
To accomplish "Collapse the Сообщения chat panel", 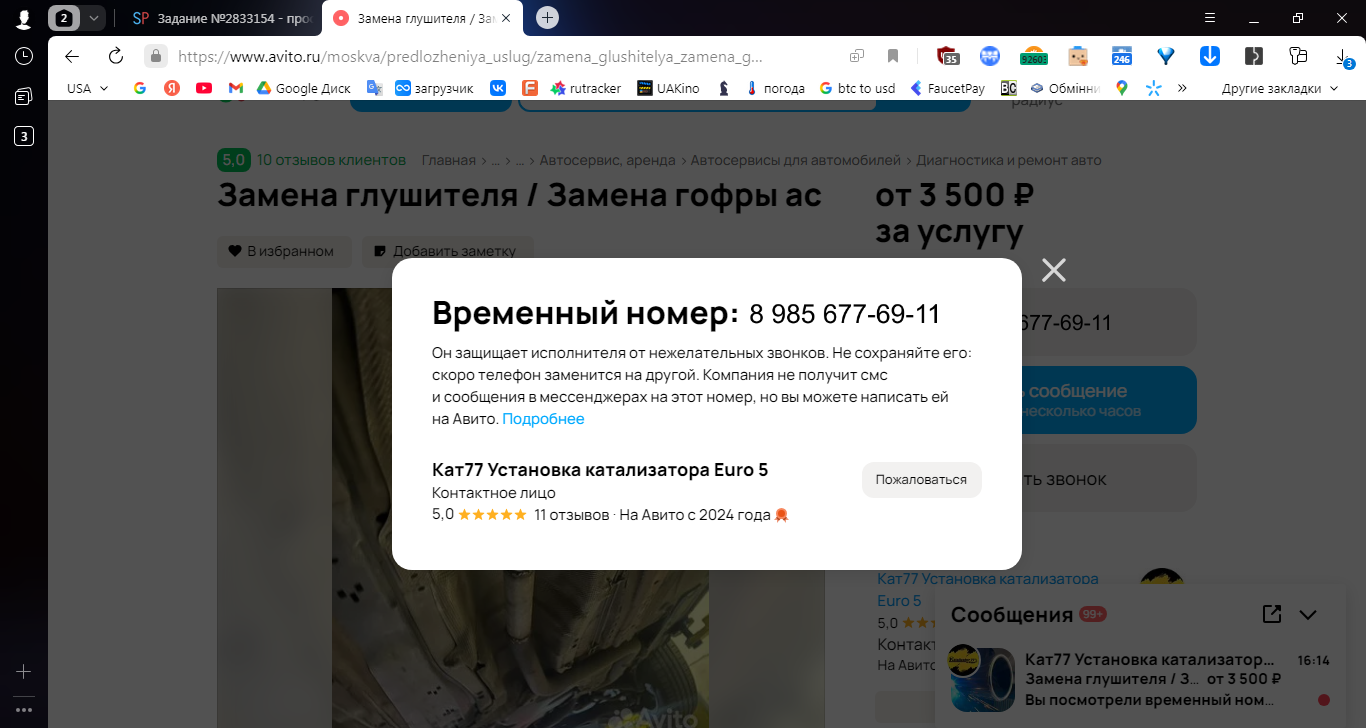I will click(1308, 615).
